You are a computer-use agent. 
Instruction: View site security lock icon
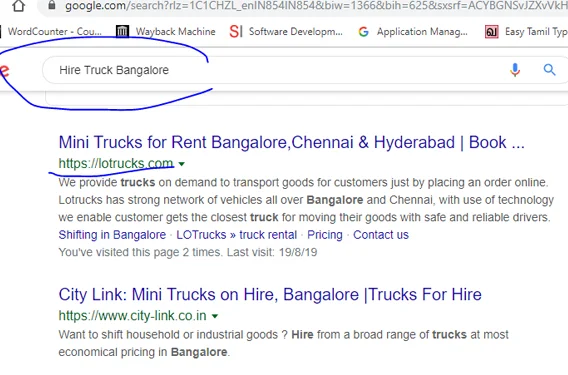[52, 5]
